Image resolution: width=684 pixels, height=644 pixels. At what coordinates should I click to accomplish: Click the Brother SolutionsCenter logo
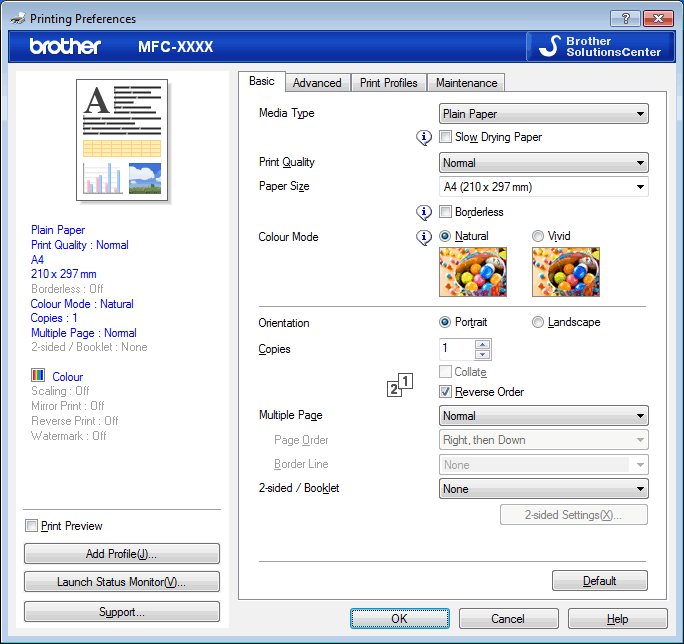click(x=600, y=46)
